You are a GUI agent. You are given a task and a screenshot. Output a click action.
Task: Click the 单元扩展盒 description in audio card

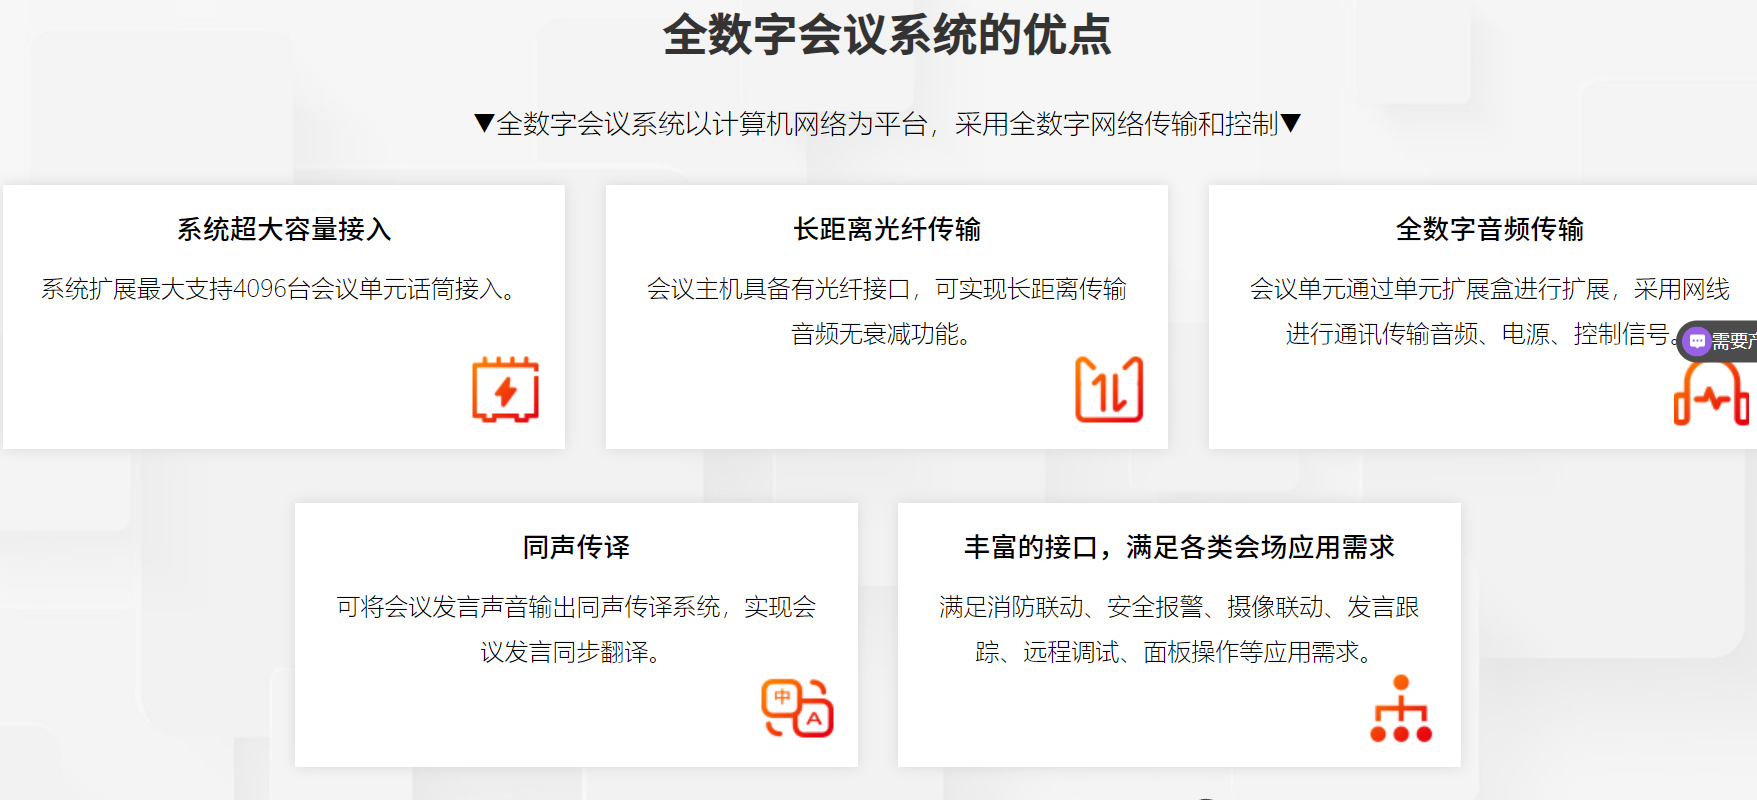[1489, 289]
